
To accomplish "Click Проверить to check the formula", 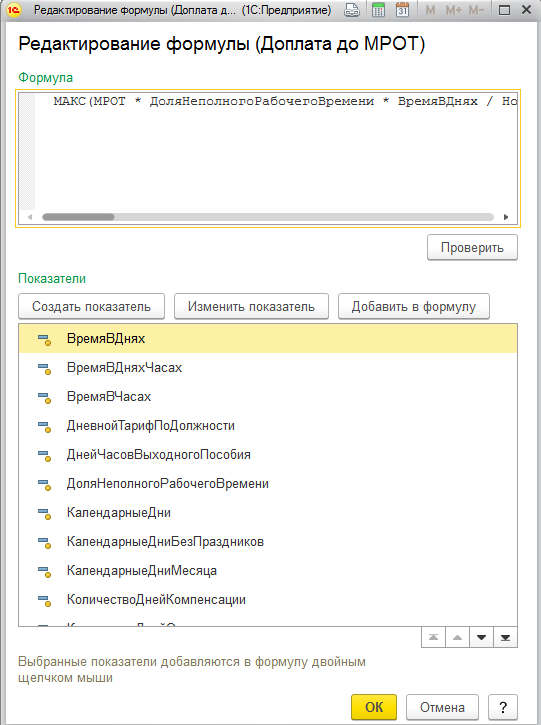I will pos(472,247).
